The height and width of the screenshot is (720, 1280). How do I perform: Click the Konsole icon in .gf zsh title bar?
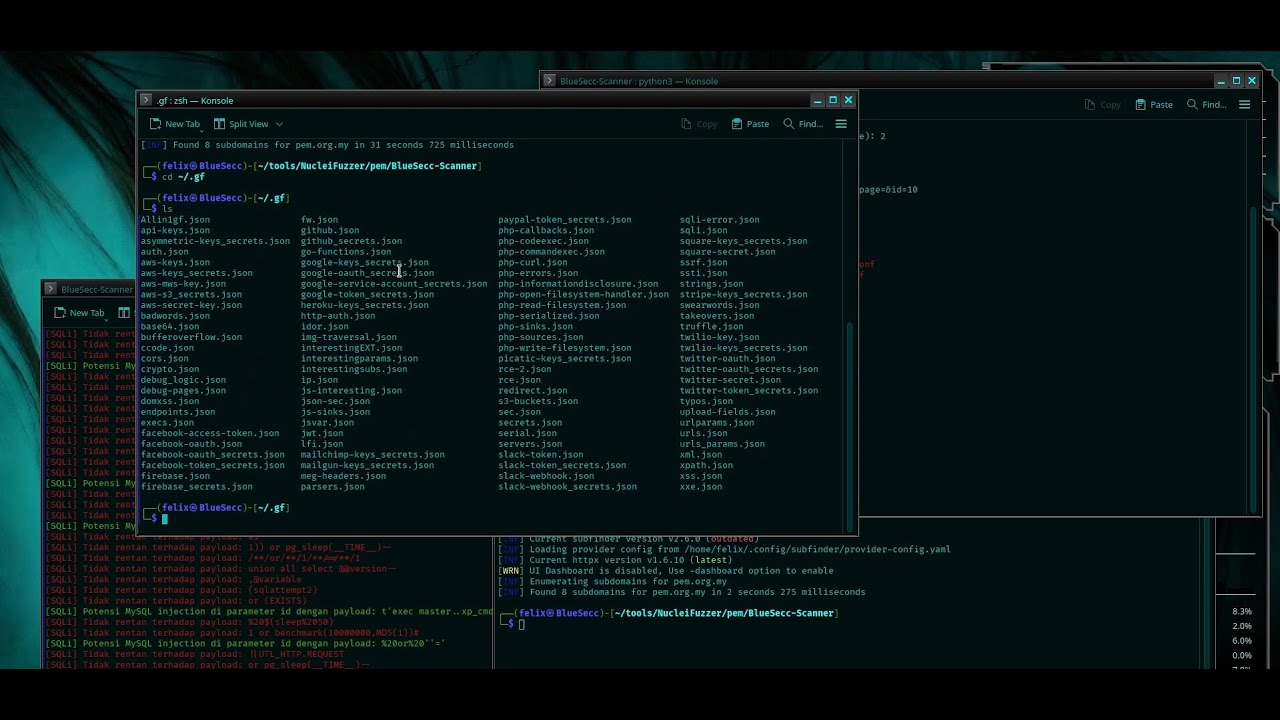[146, 100]
